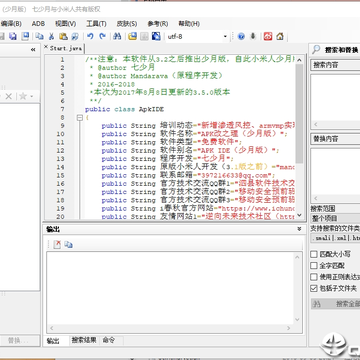
Task: Open the 皮肤(S) menu
Action: coord(127,24)
